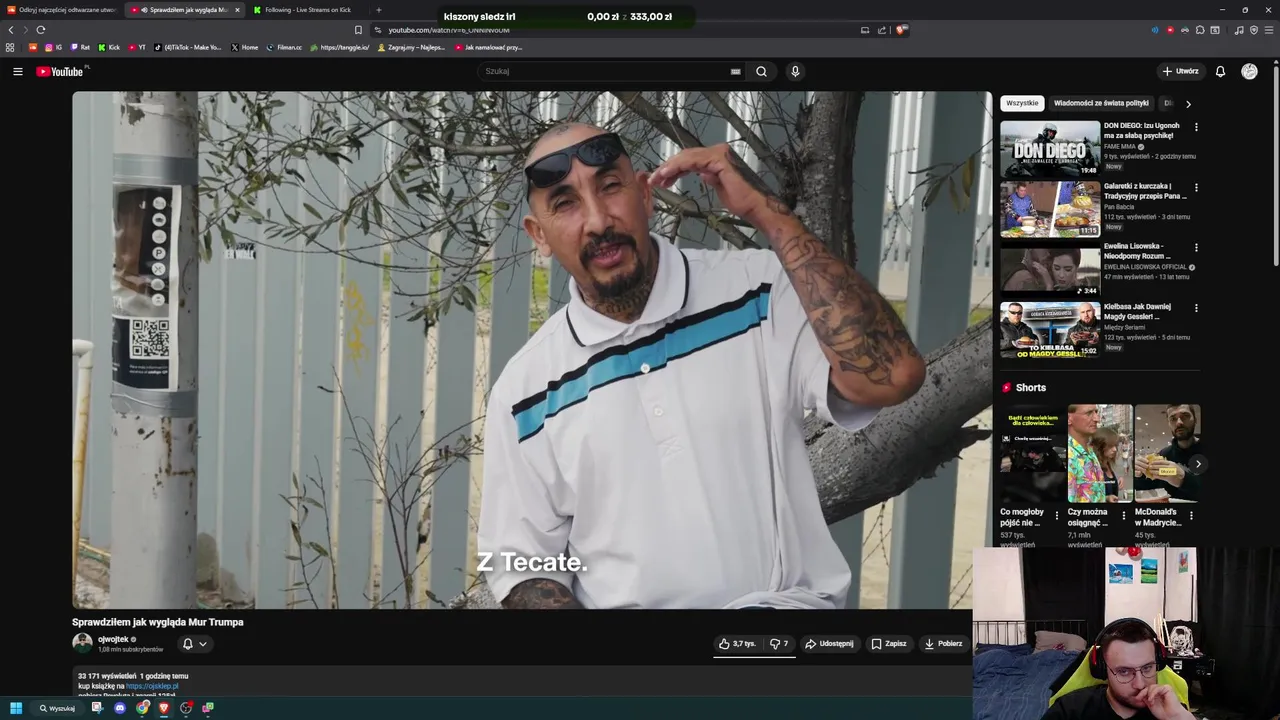Open the music note playlist icon
1280x720 pixels.
pyautogui.click(x=1239, y=30)
